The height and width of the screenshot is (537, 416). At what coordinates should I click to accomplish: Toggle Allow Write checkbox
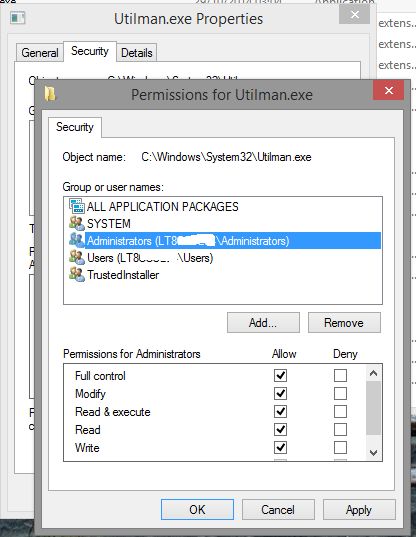point(280,447)
